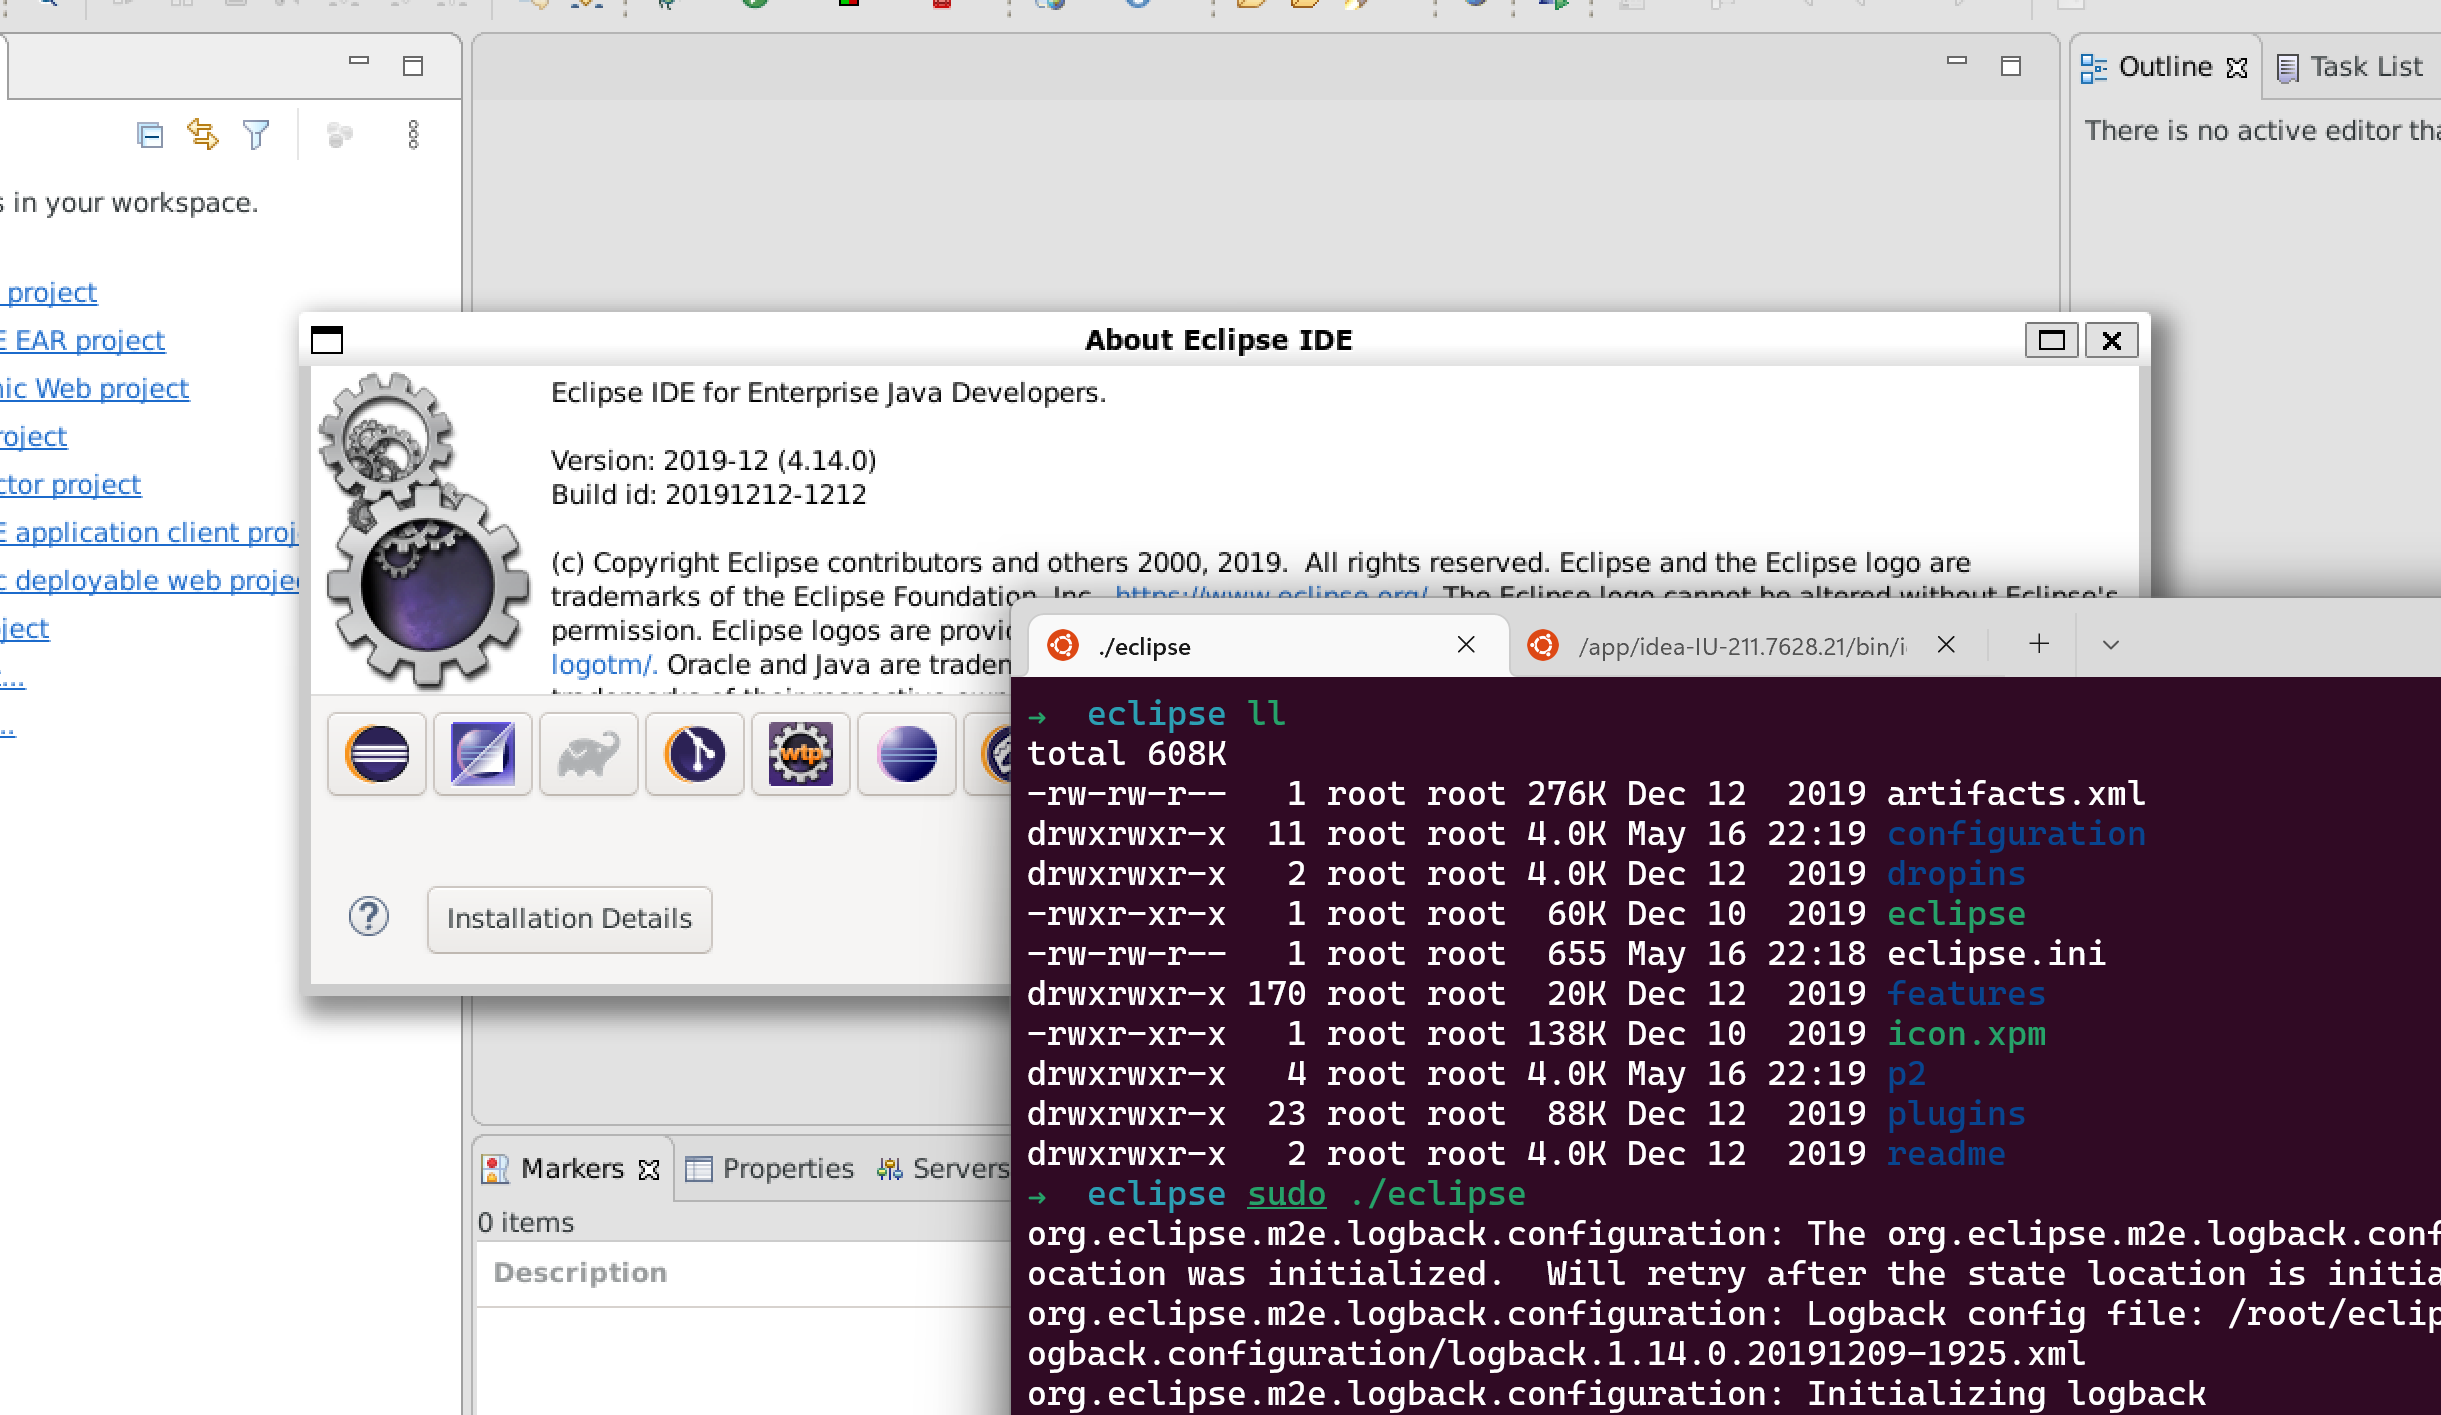2441x1415 pixels.
Task: Open the WTP feature icon details
Action: click(800, 755)
